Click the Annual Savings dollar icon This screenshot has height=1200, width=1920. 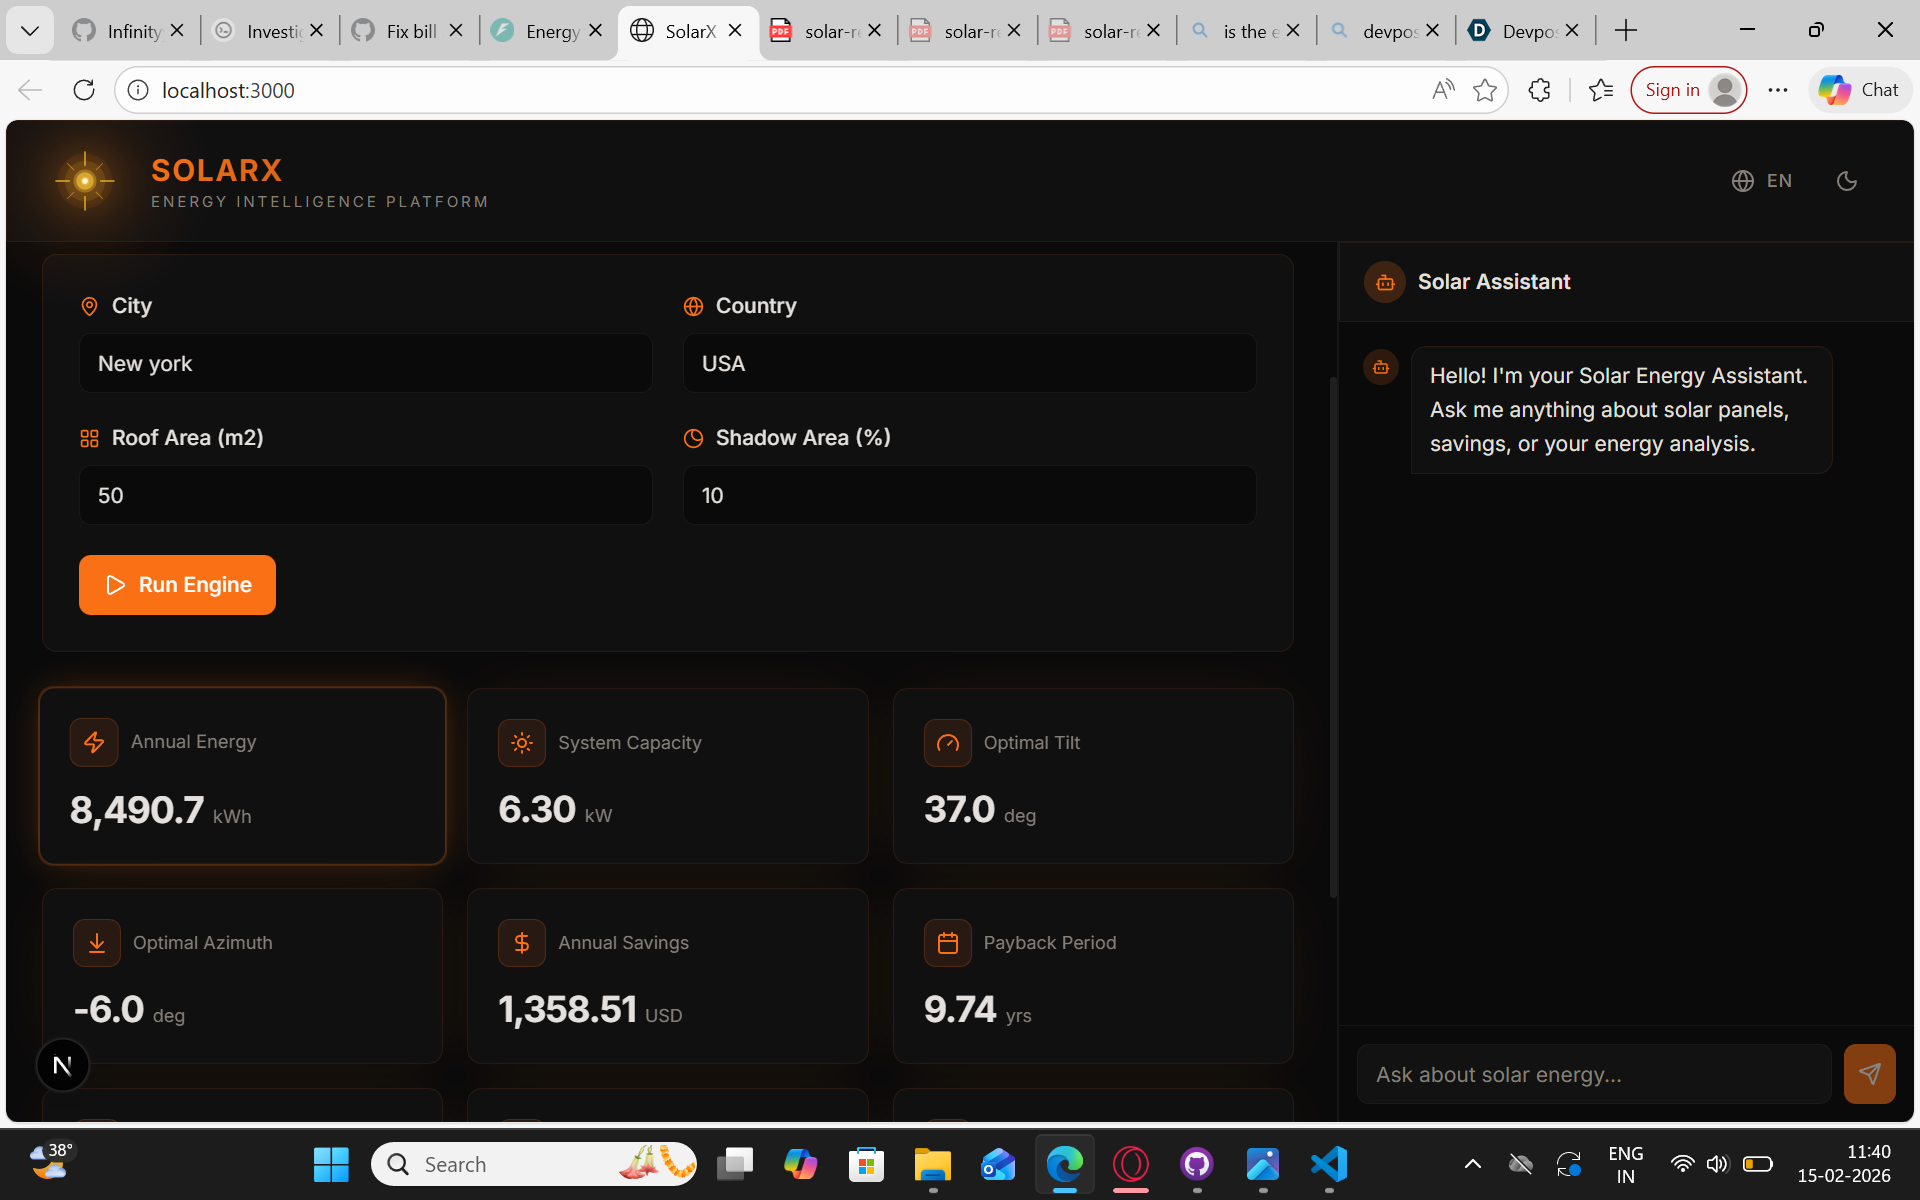[521, 943]
